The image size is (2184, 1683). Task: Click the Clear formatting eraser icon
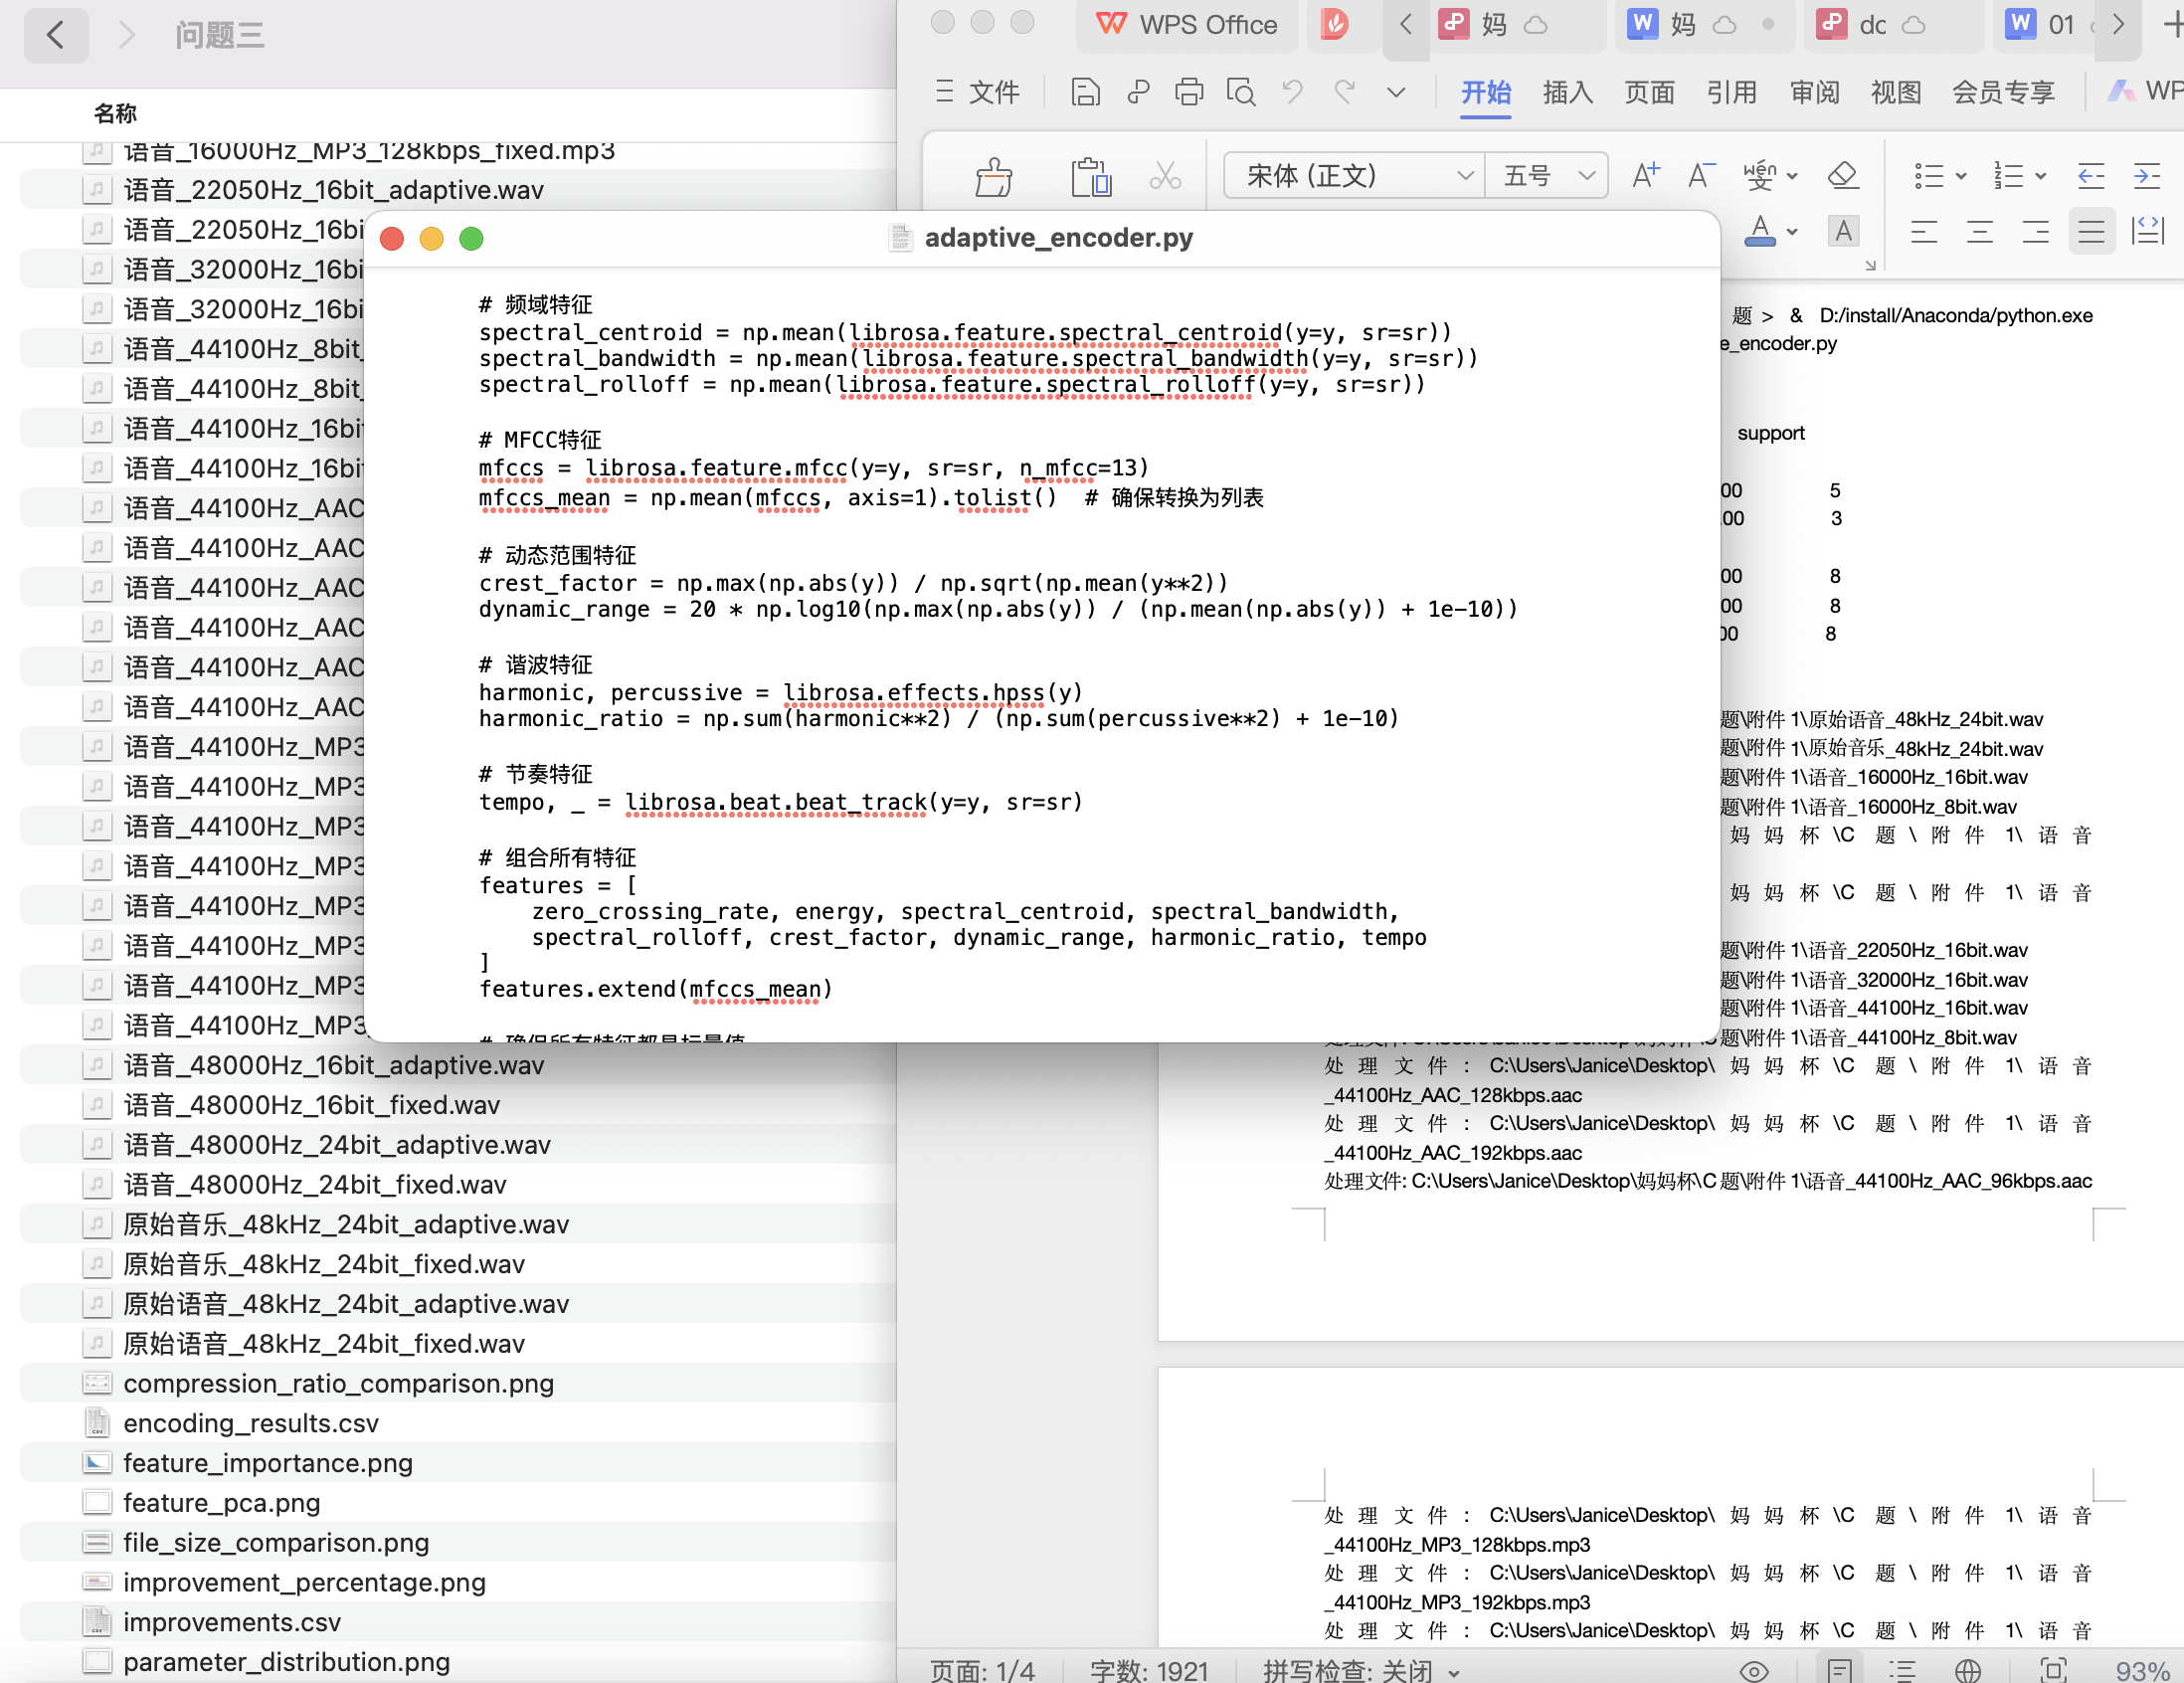(1842, 176)
